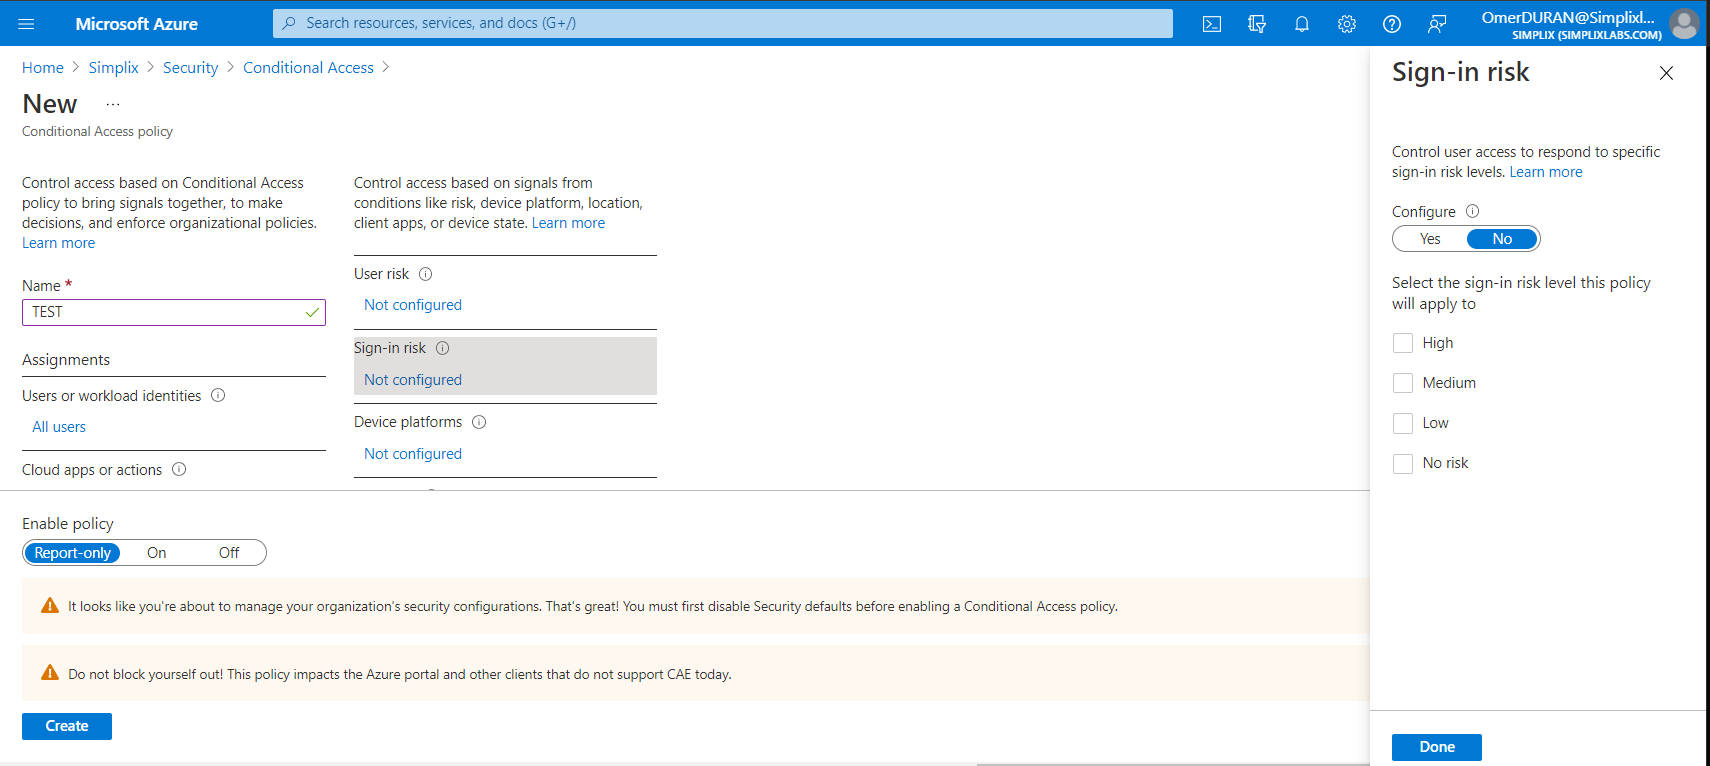This screenshot has height=766, width=1710.
Task: Click the Azure search resources box
Action: tap(723, 23)
